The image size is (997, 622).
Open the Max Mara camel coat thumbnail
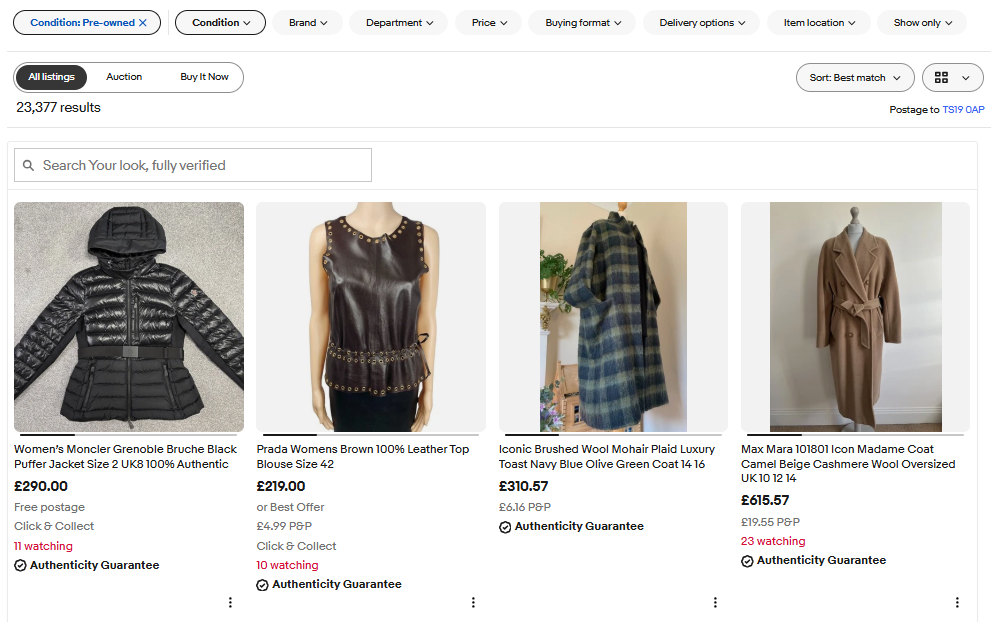click(855, 317)
